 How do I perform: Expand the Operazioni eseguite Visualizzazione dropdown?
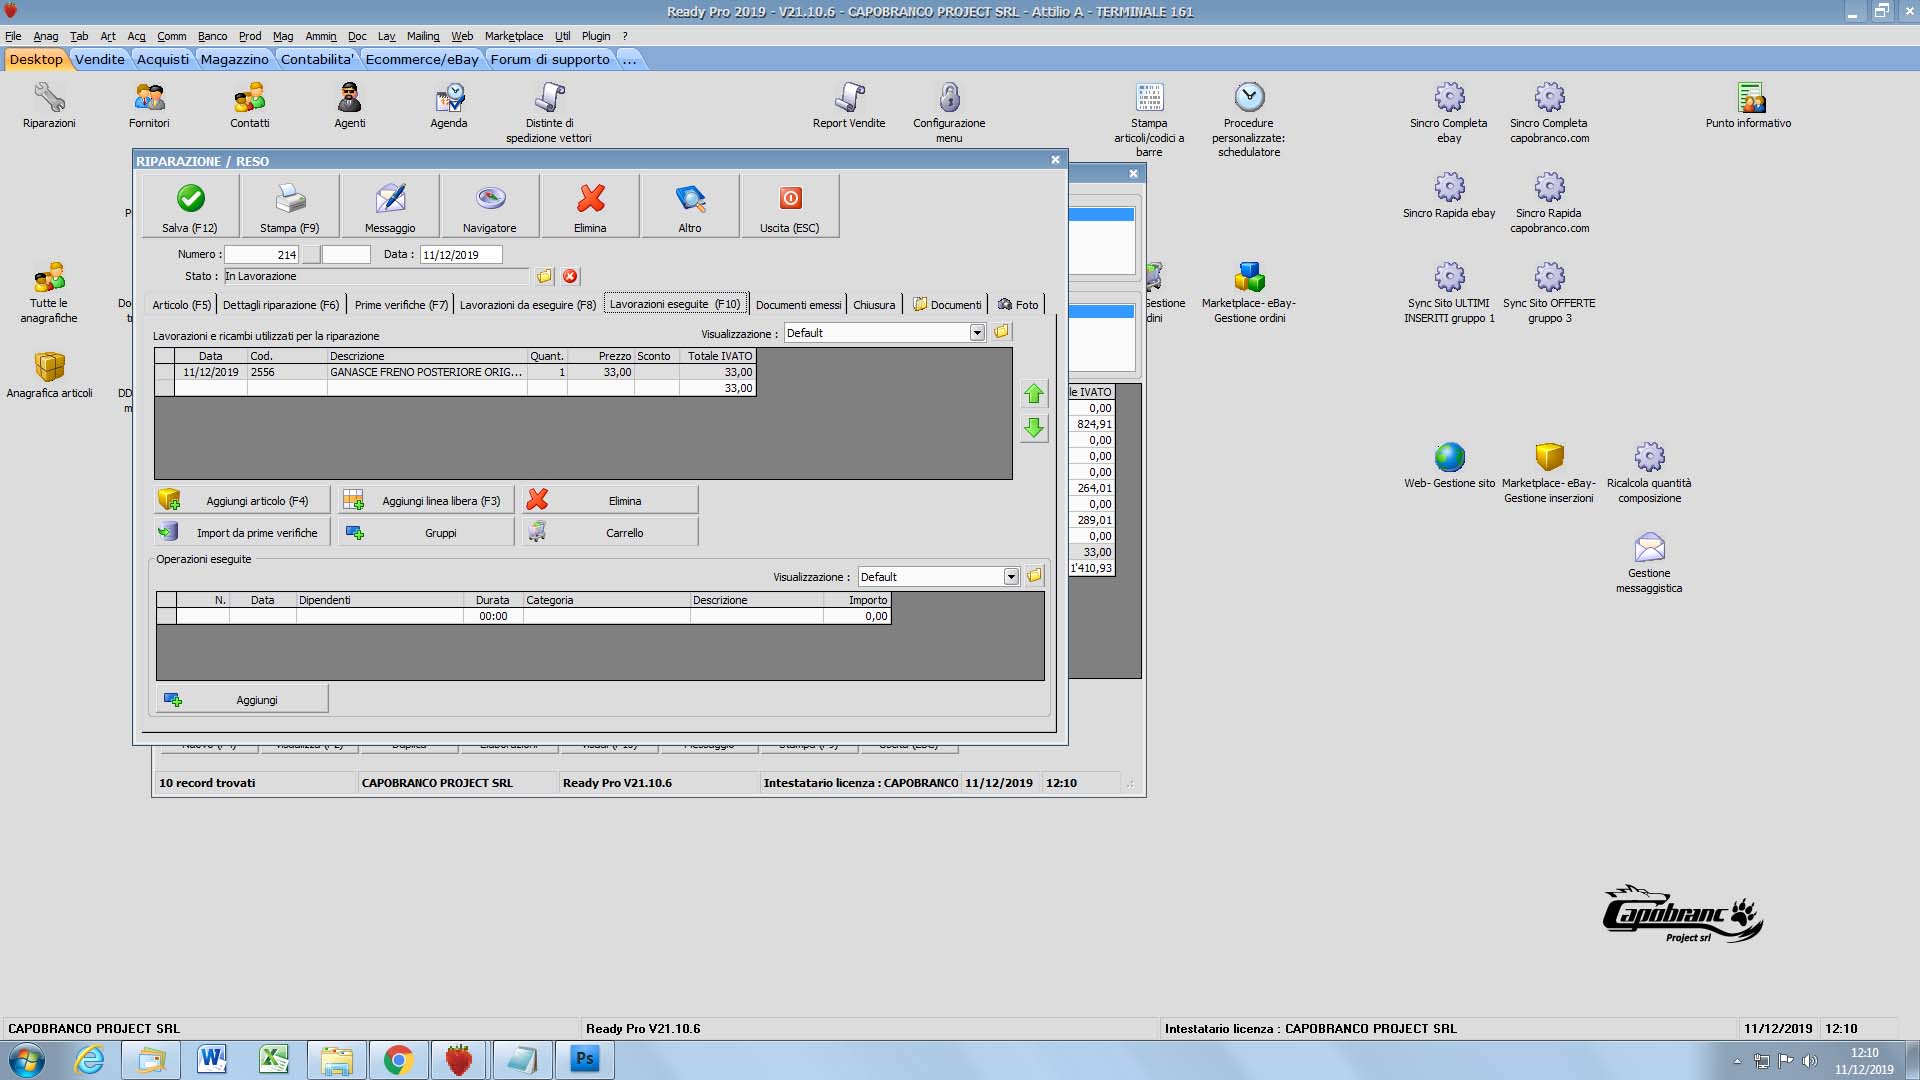click(x=1011, y=577)
